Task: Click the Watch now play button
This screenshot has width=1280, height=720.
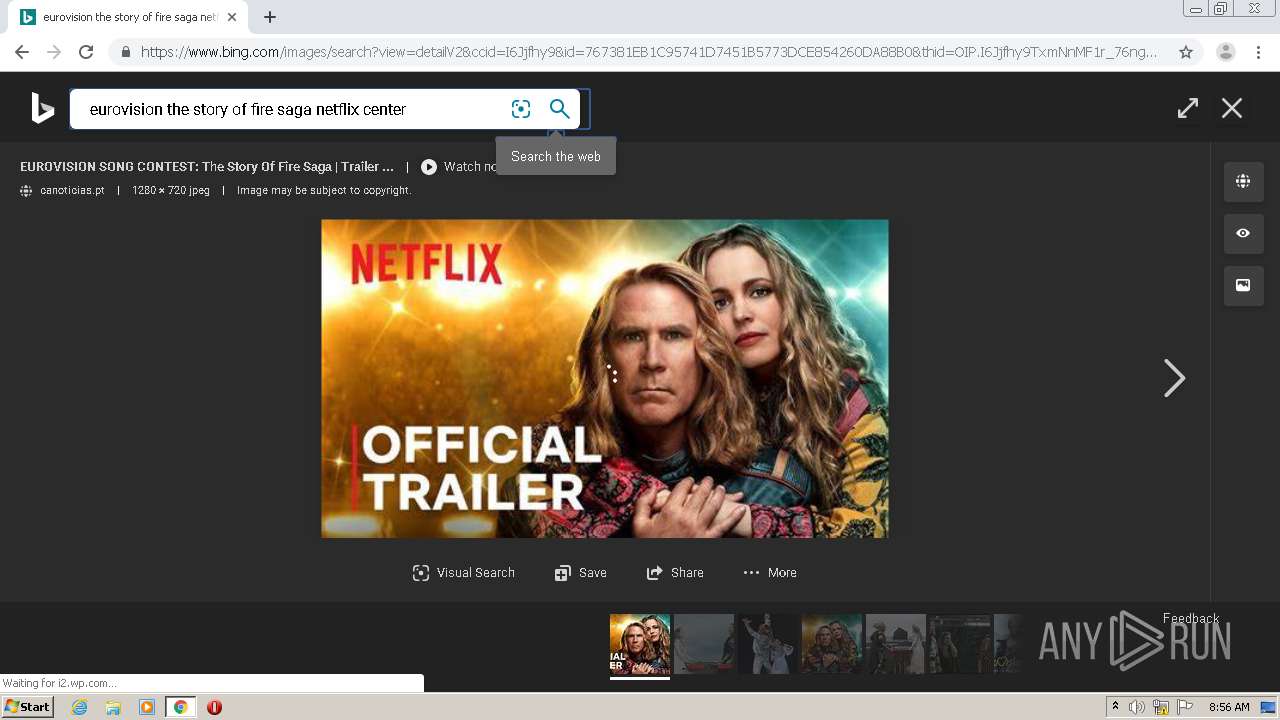Action: pyautogui.click(x=429, y=167)
